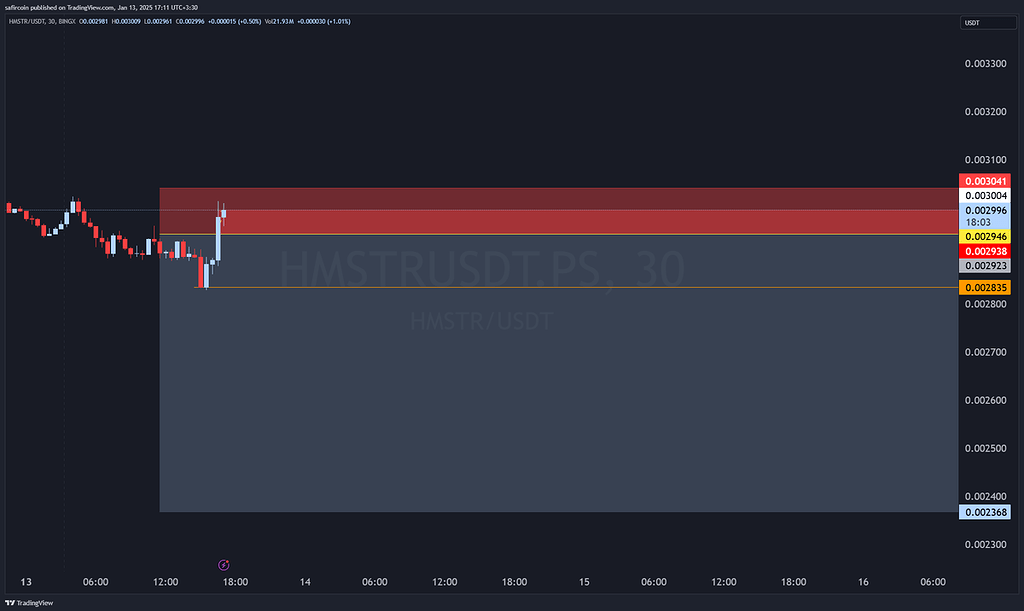Click the large gray profit target zone
This screenshot has width=1024, height=611.
click(558, 400)
